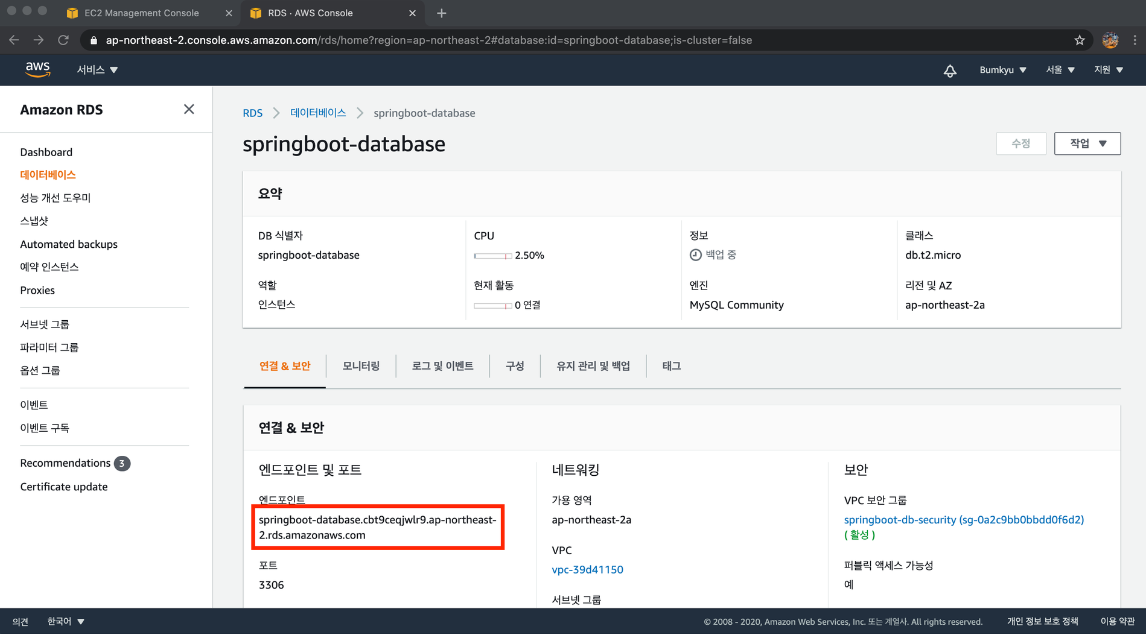Click the springboot-database page heading
Viewport: 1146px width, 634px height.
coord(344,144)
